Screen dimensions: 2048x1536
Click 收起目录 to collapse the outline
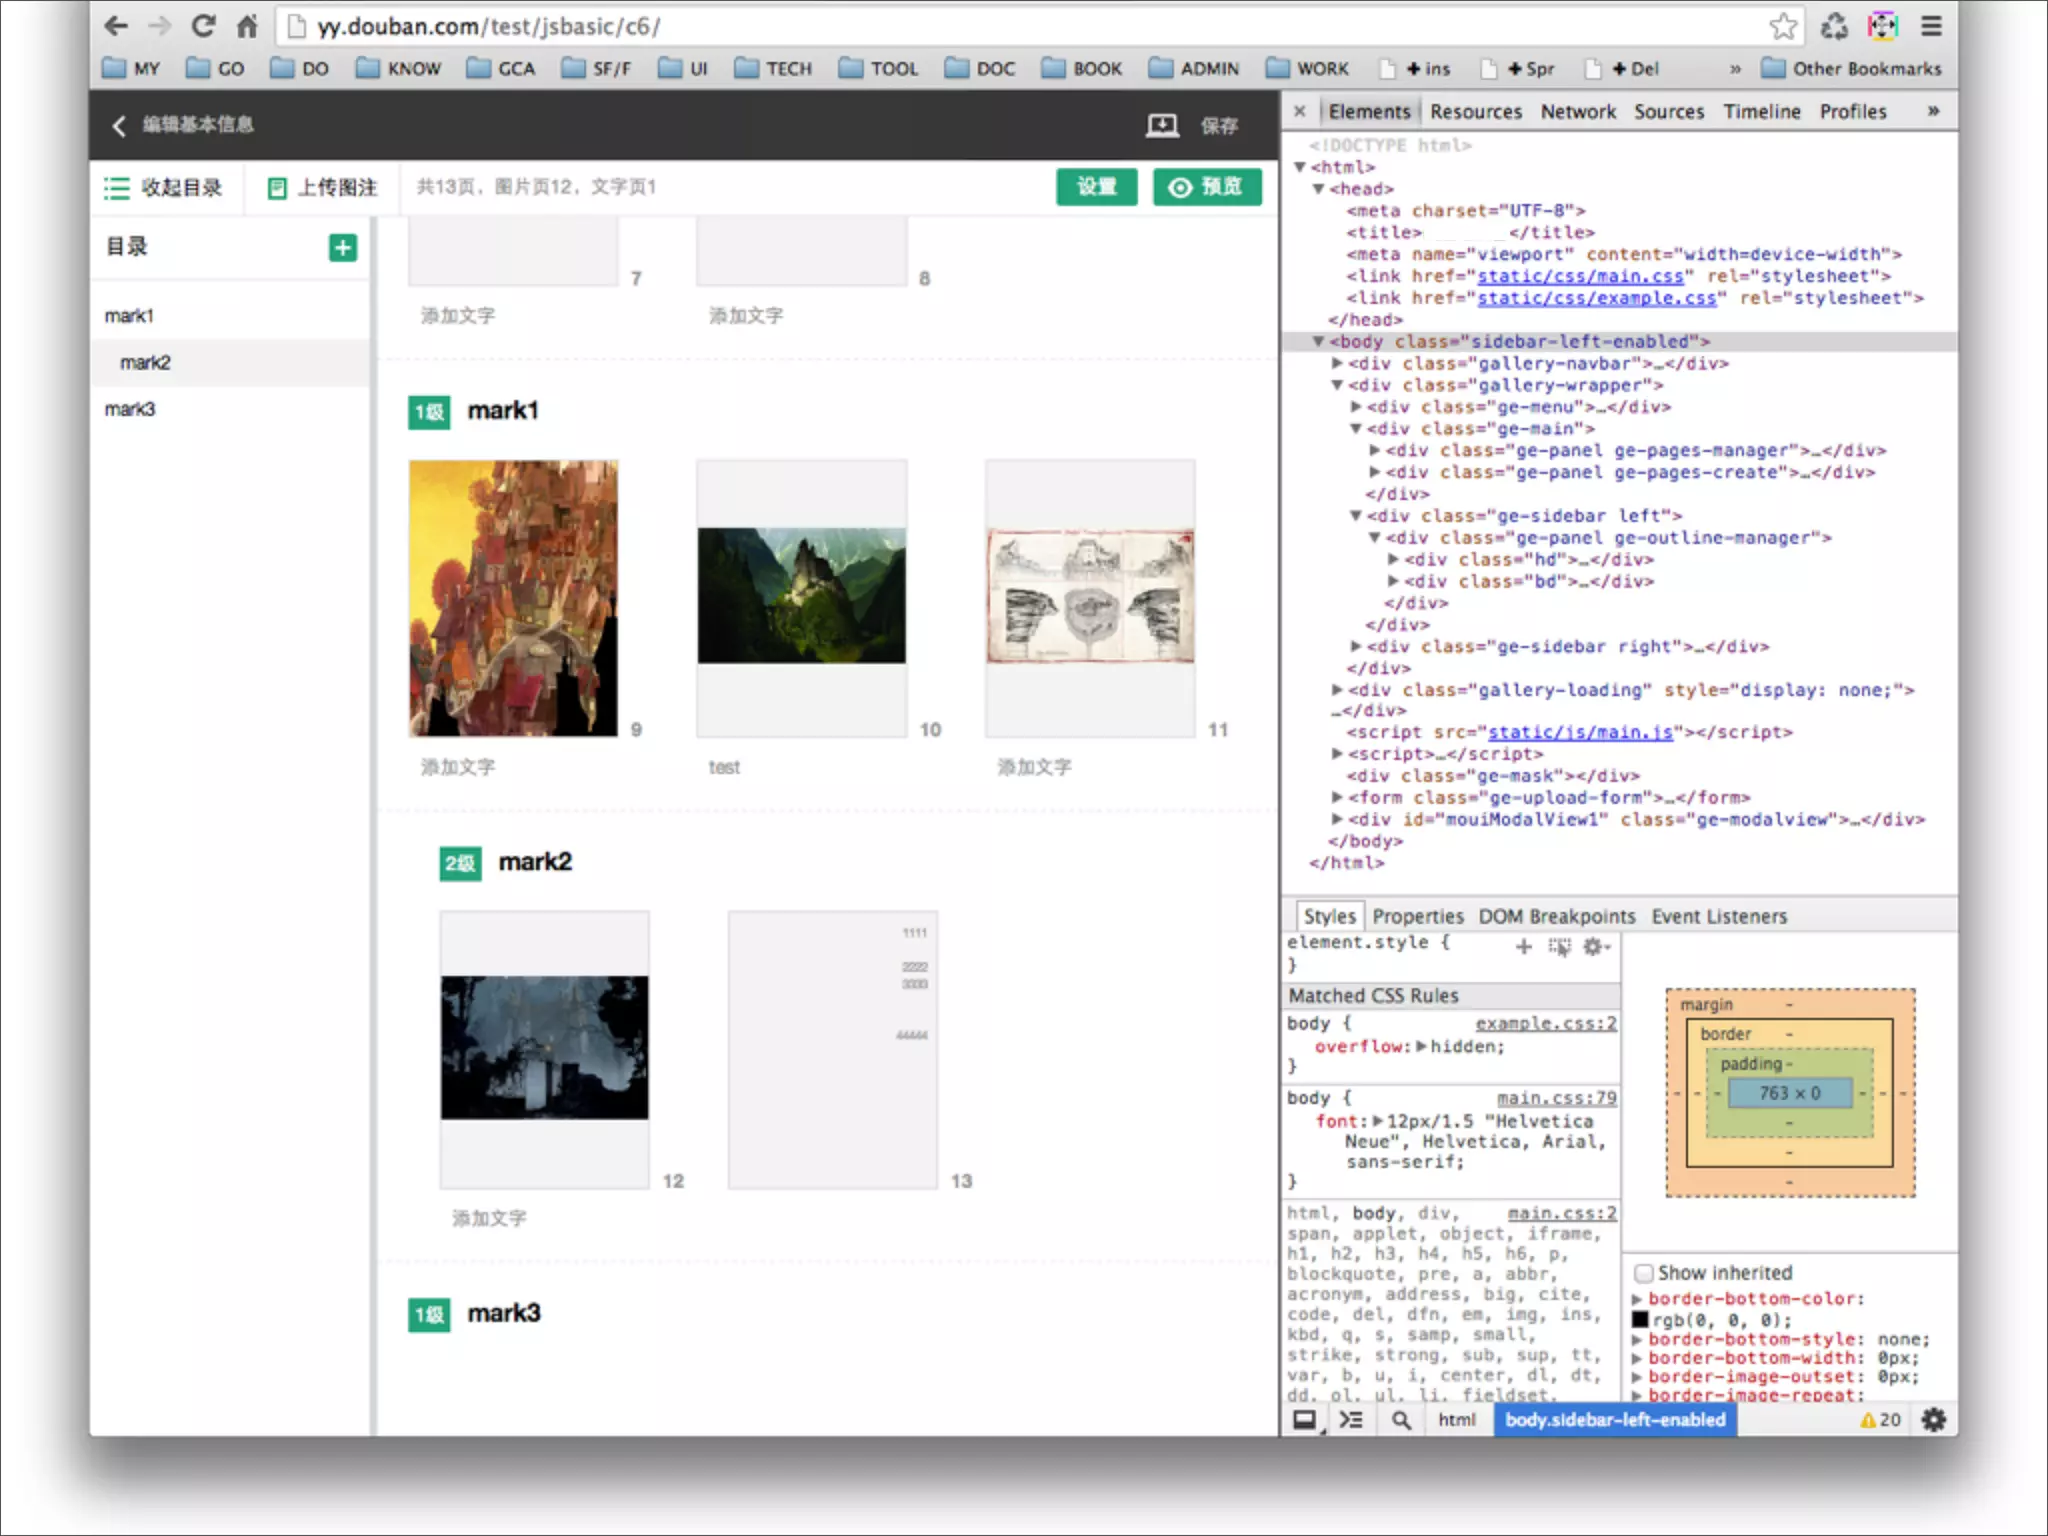[164, 188]
